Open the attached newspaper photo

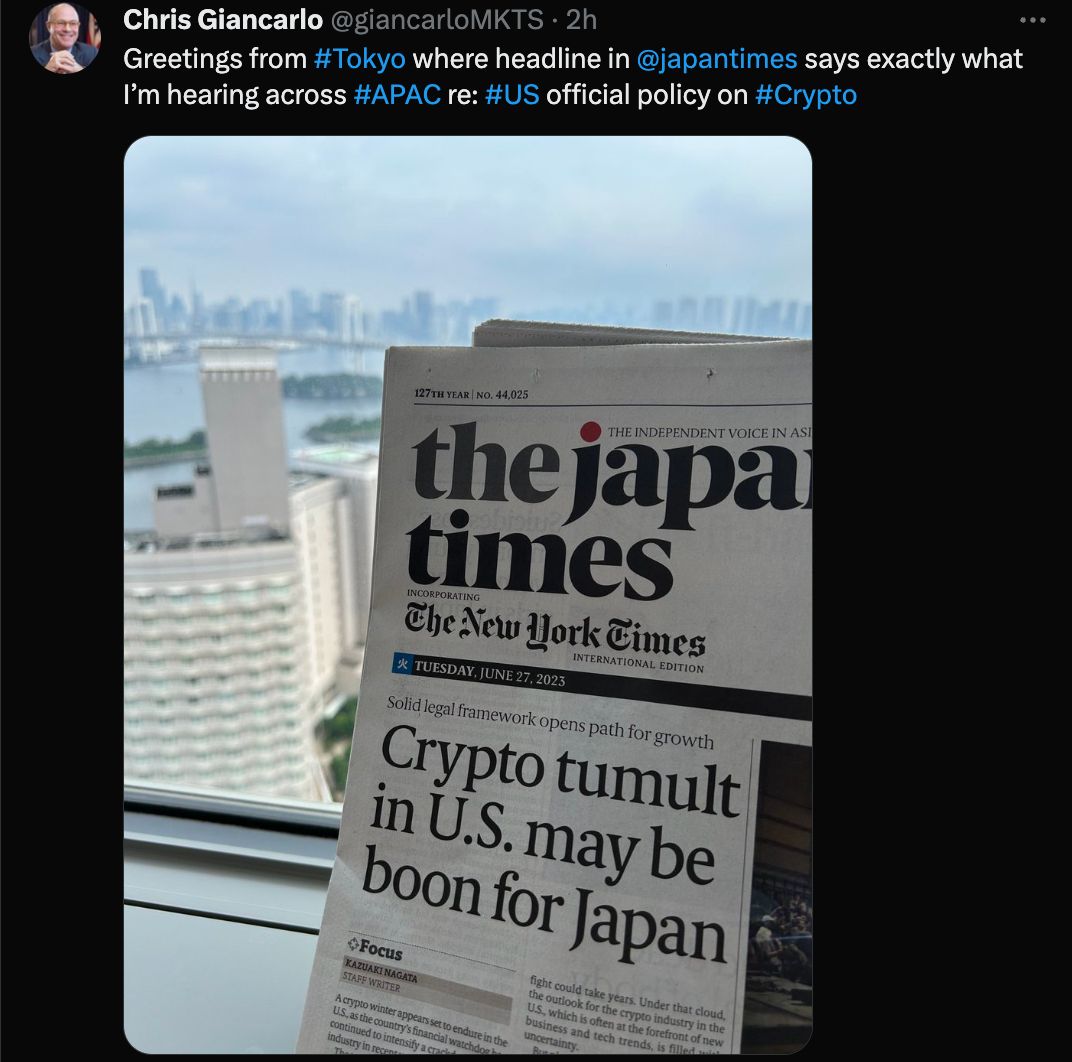pyautogui.click(x=468, y=594)
